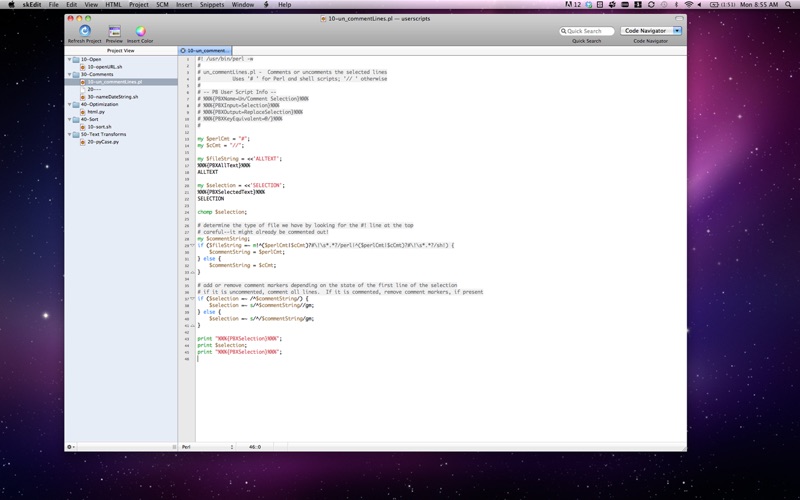
Task: Collapse the 10-Open folder triangle
Action: (x=69, y=59)
